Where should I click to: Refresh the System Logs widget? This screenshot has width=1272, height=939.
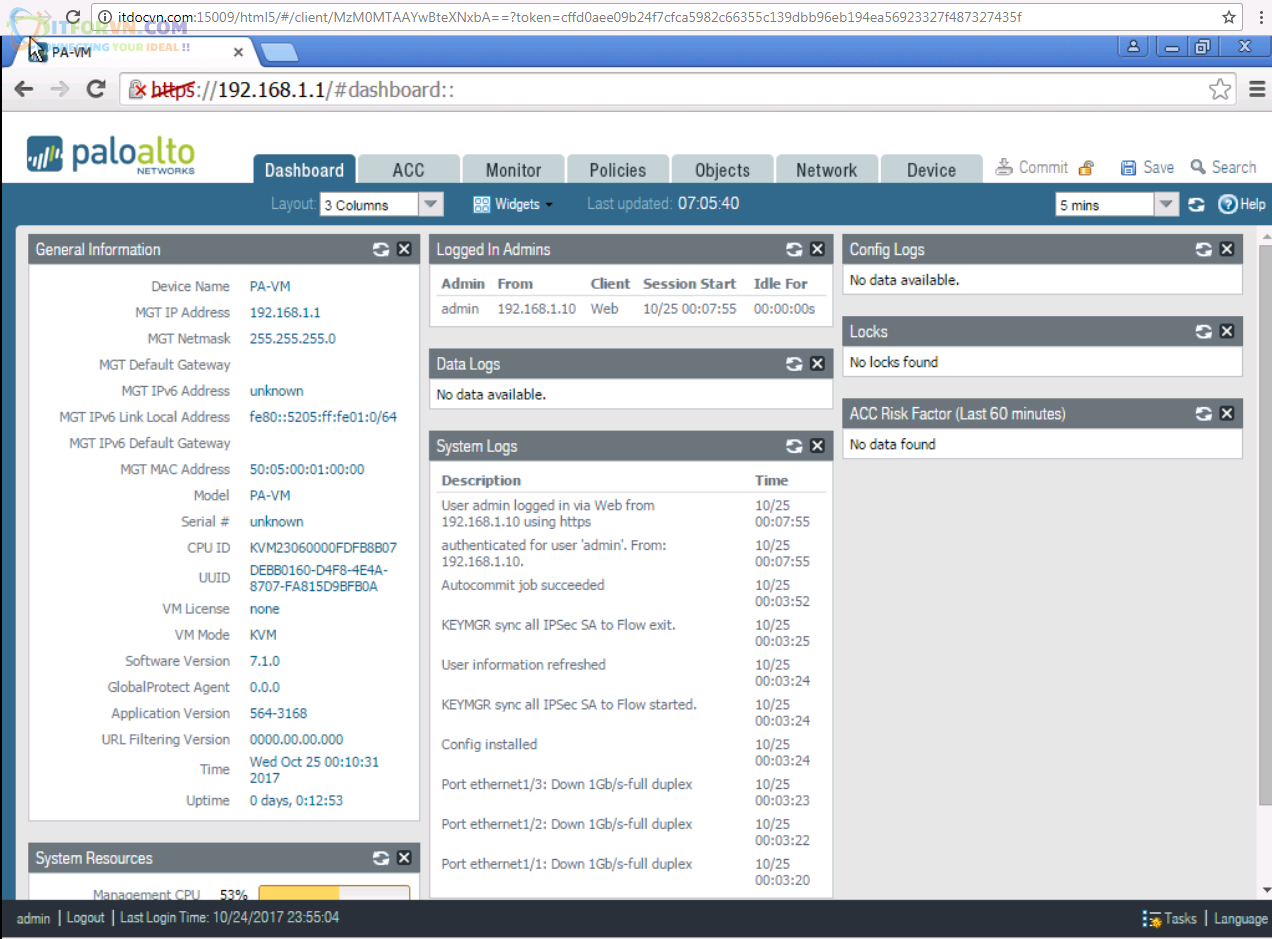tap(794, 446)
